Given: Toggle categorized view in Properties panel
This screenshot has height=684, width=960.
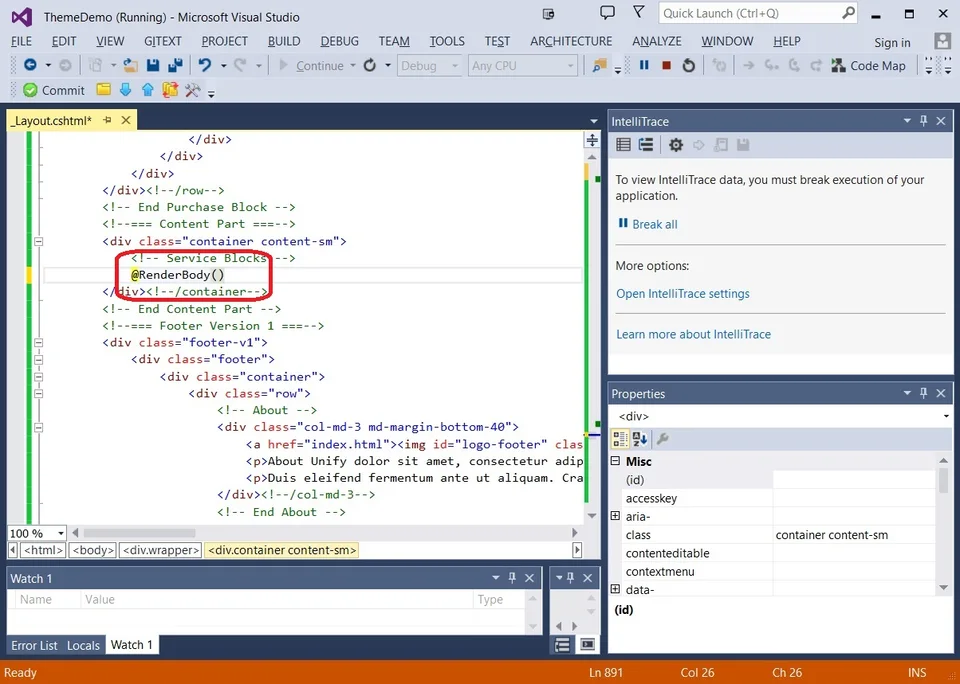Looking at the screenshot, I should pos(620,439).
